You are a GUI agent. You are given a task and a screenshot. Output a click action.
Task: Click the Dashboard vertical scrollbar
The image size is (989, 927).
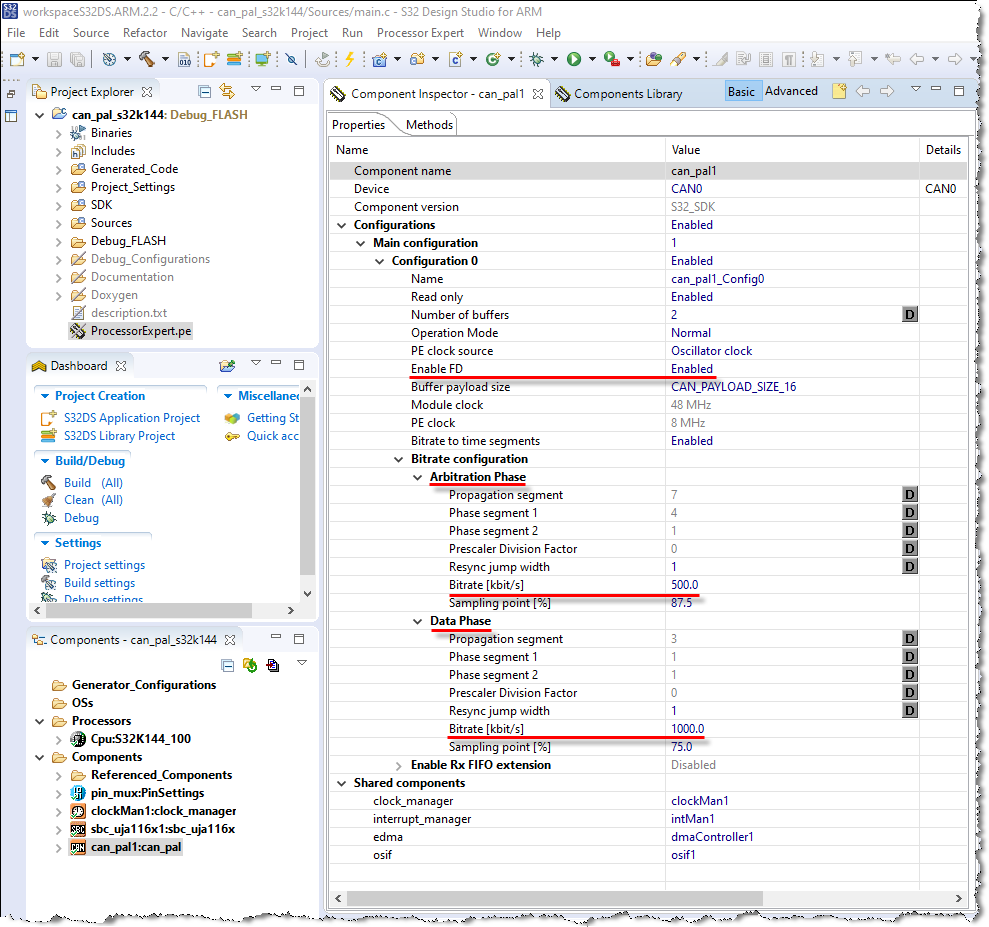(307, 486)
